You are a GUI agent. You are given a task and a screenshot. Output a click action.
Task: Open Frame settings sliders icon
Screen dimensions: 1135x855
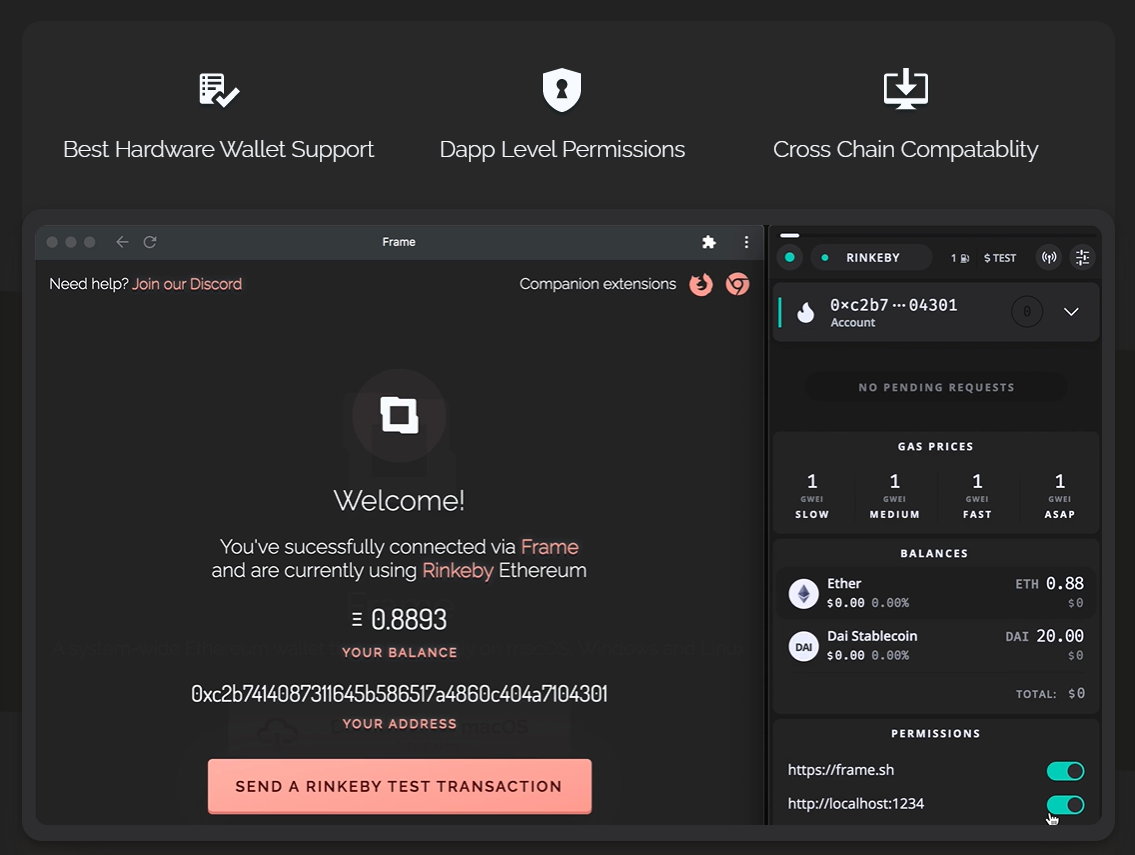coord(1082,258)
